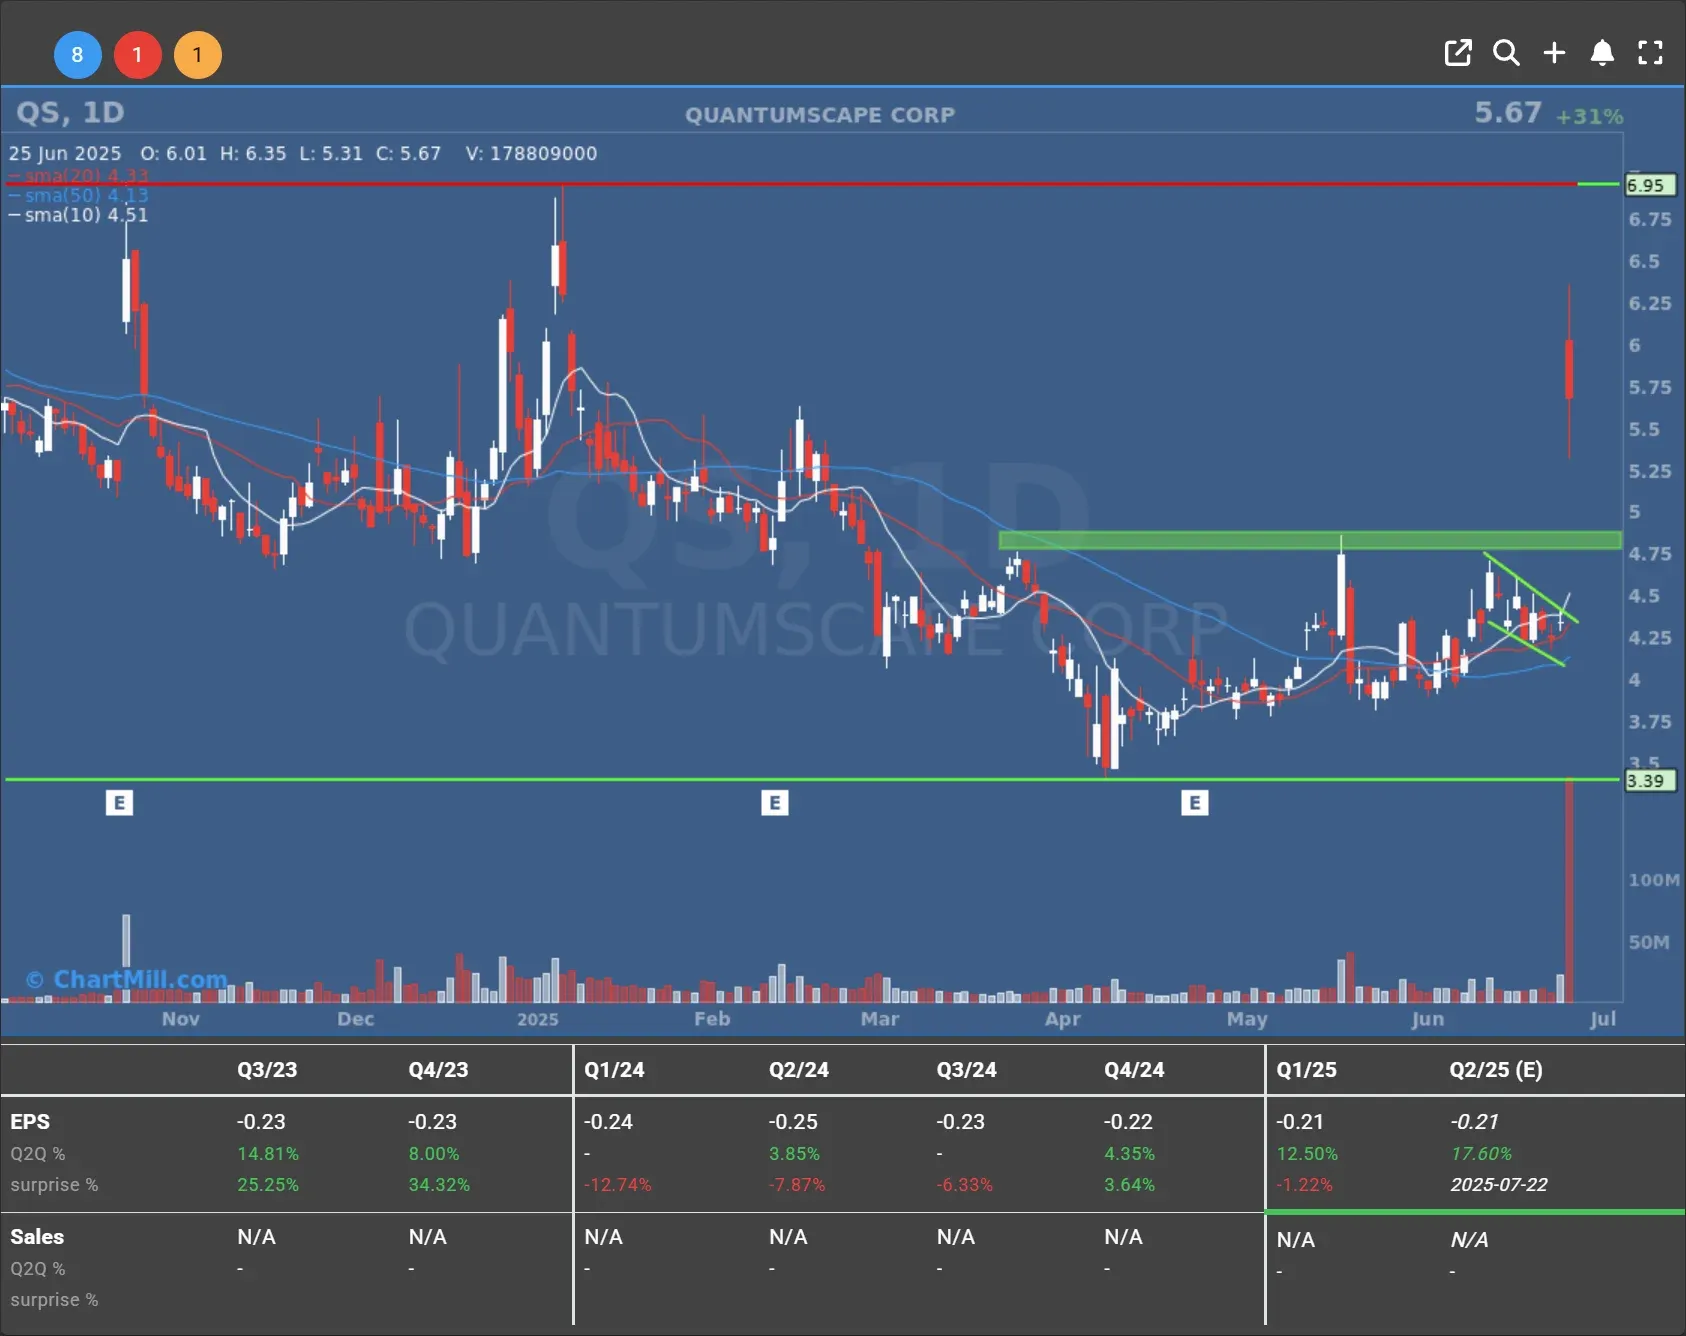The image size is (1686, 1336).
Task: Click the 4.35% Q2Q value
Action: point(1129,1153)
